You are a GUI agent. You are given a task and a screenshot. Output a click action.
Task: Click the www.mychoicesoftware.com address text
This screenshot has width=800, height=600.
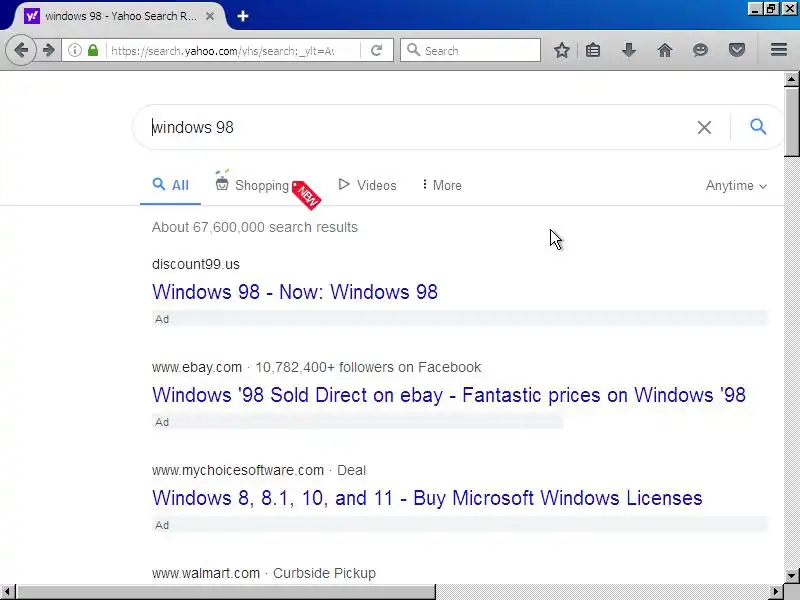tap(238, 470)
